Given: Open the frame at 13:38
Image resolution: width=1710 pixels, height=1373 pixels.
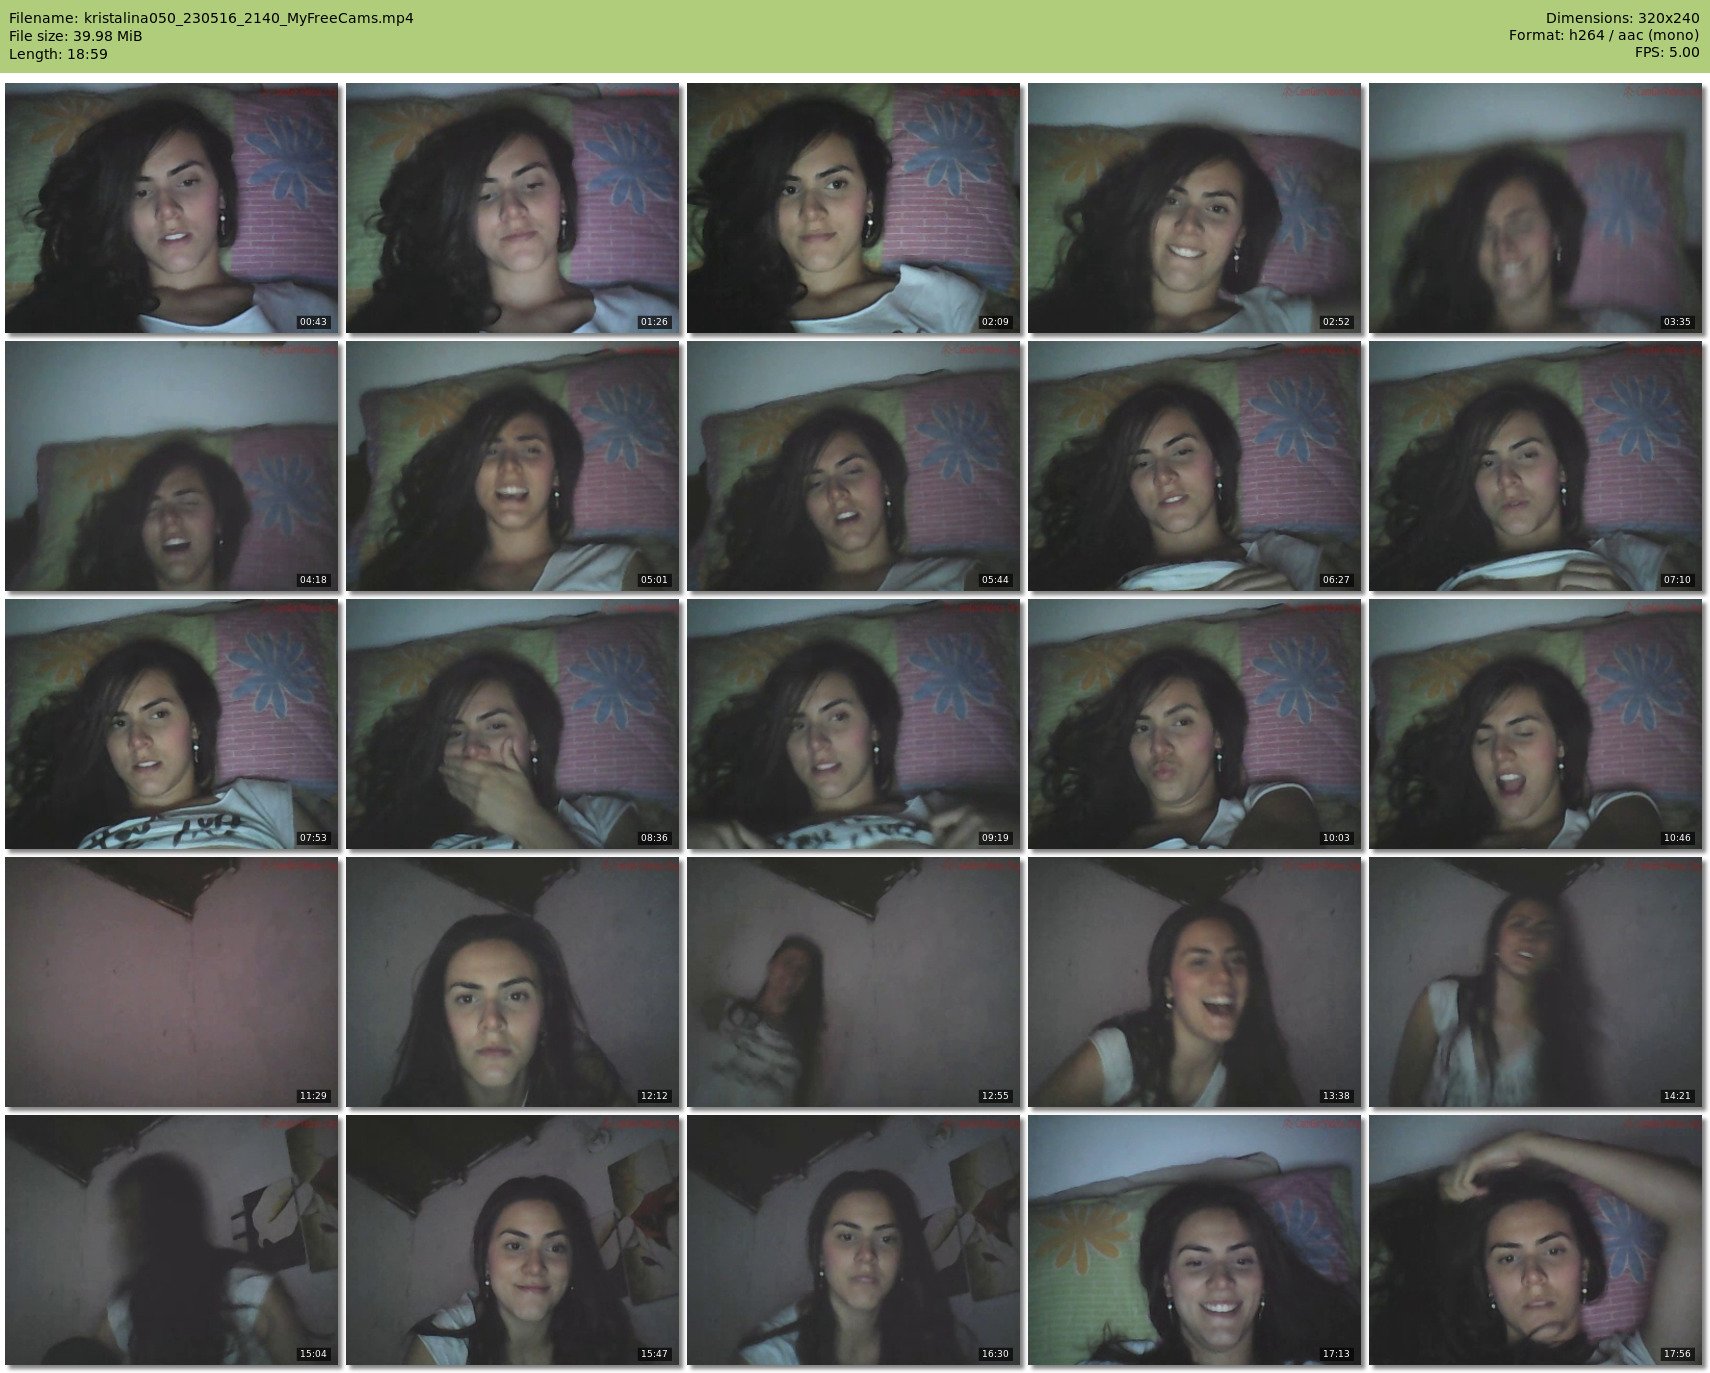Looking at the screenshot, I should click(1195, 982).
